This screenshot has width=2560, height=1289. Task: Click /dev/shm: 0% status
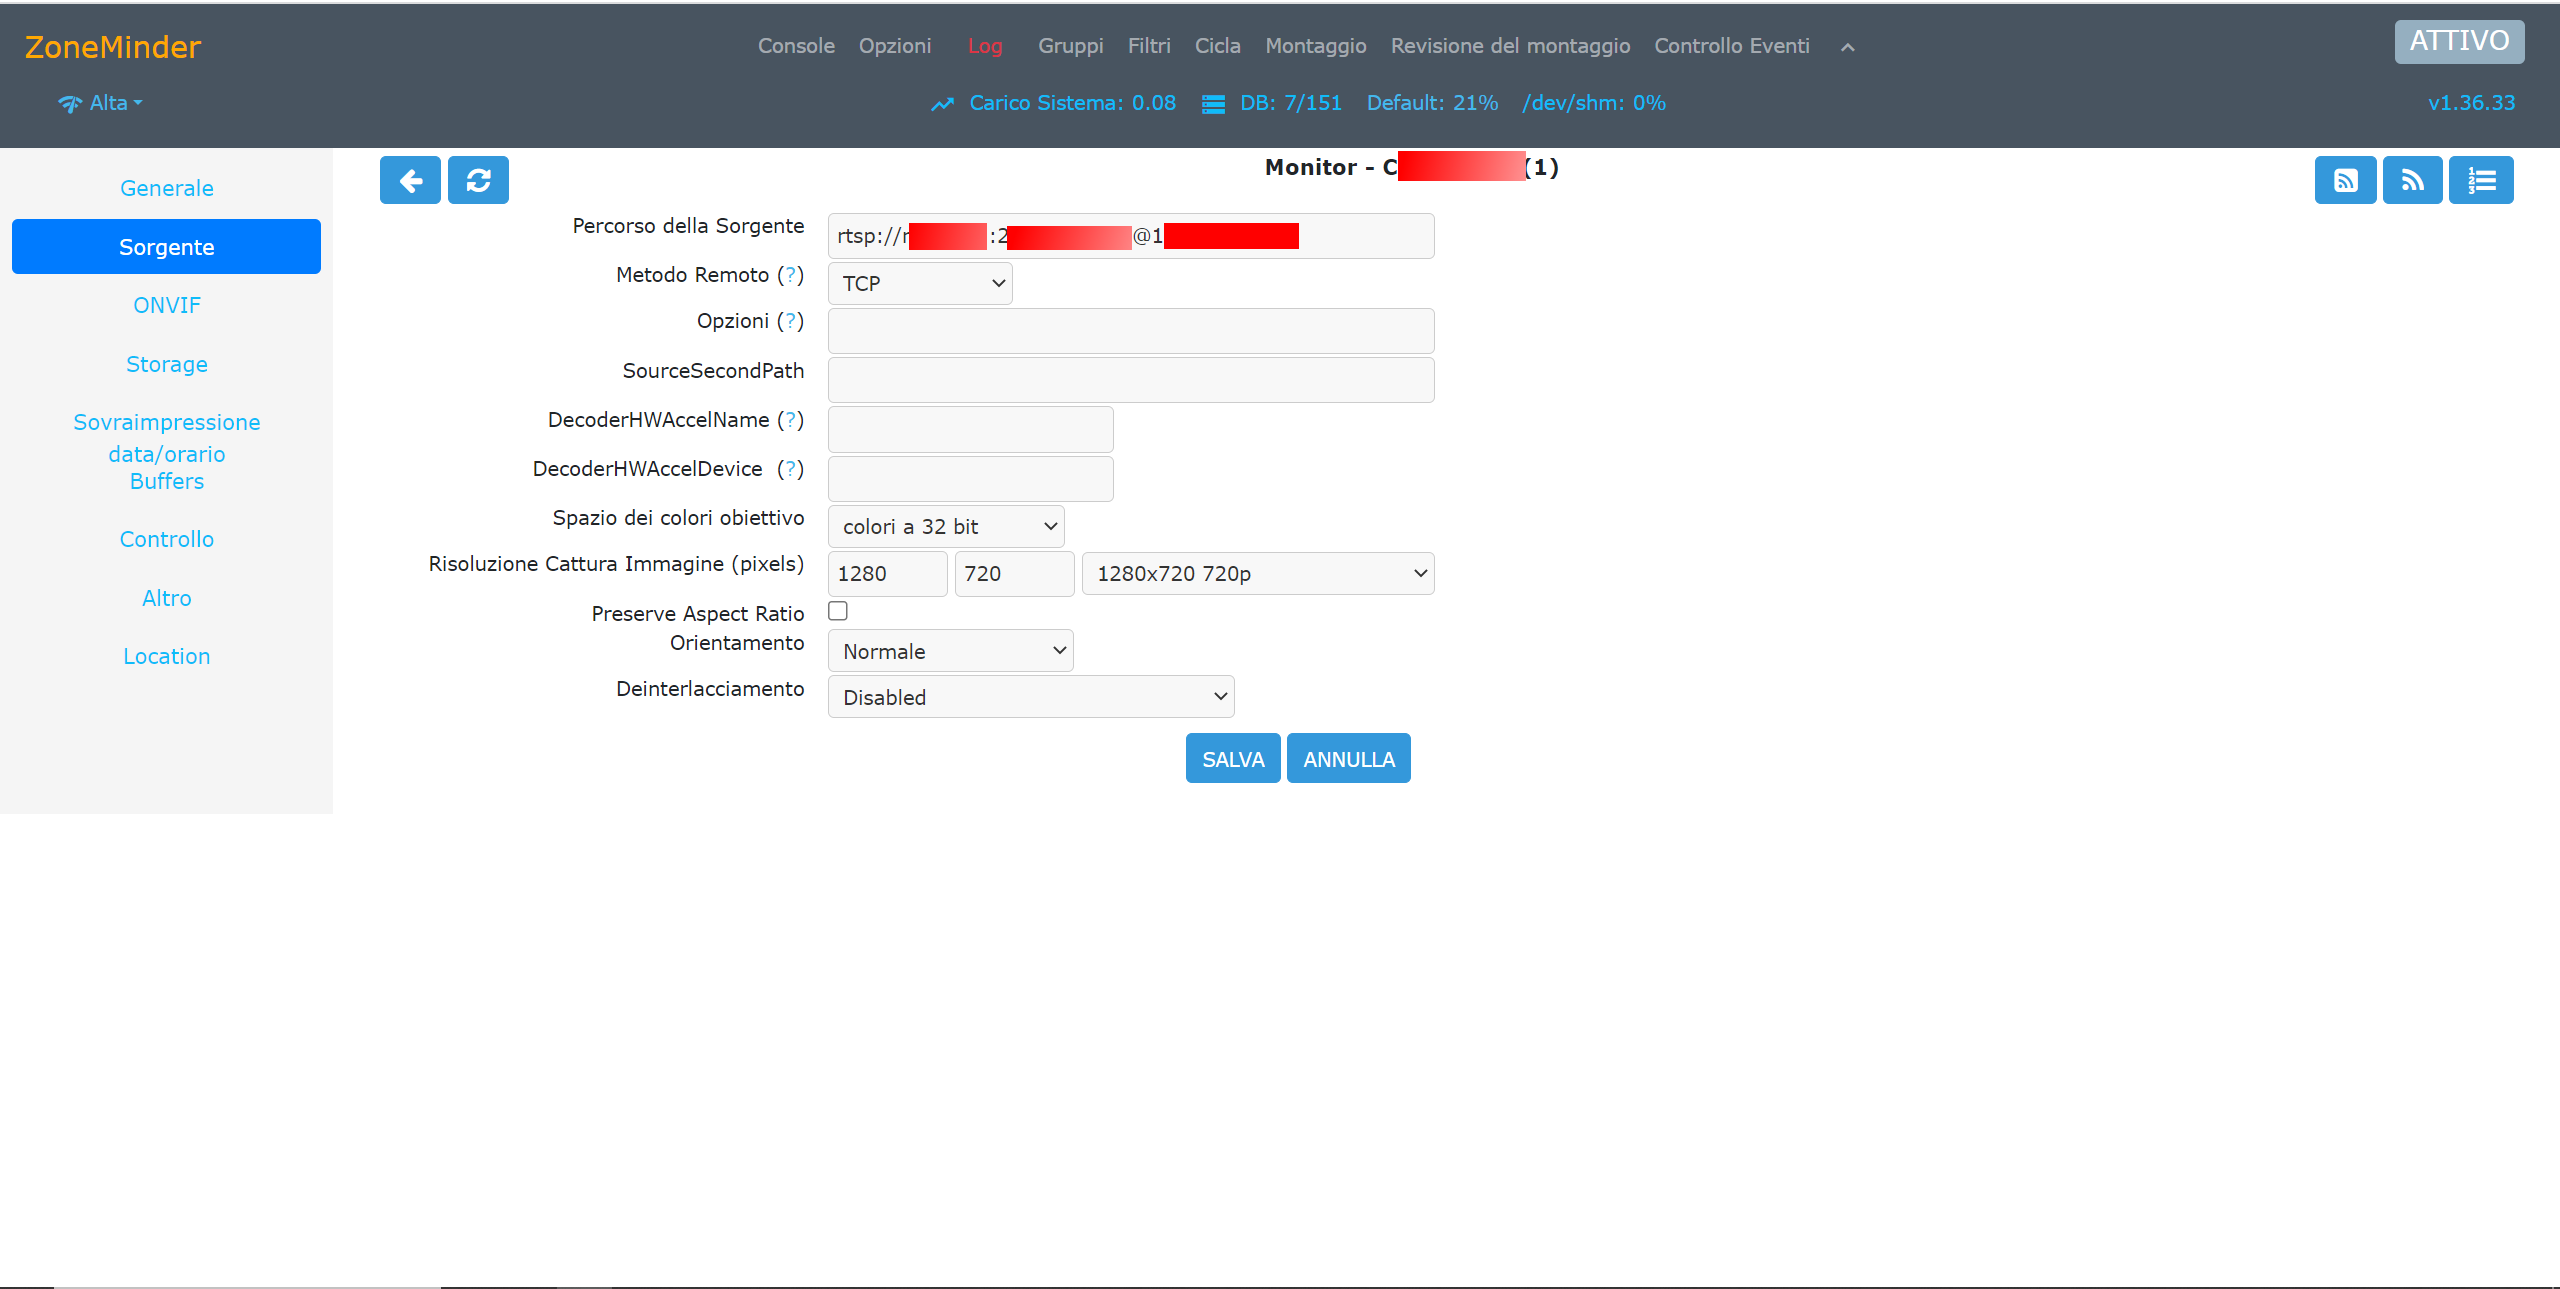(x=1594, y=103)
